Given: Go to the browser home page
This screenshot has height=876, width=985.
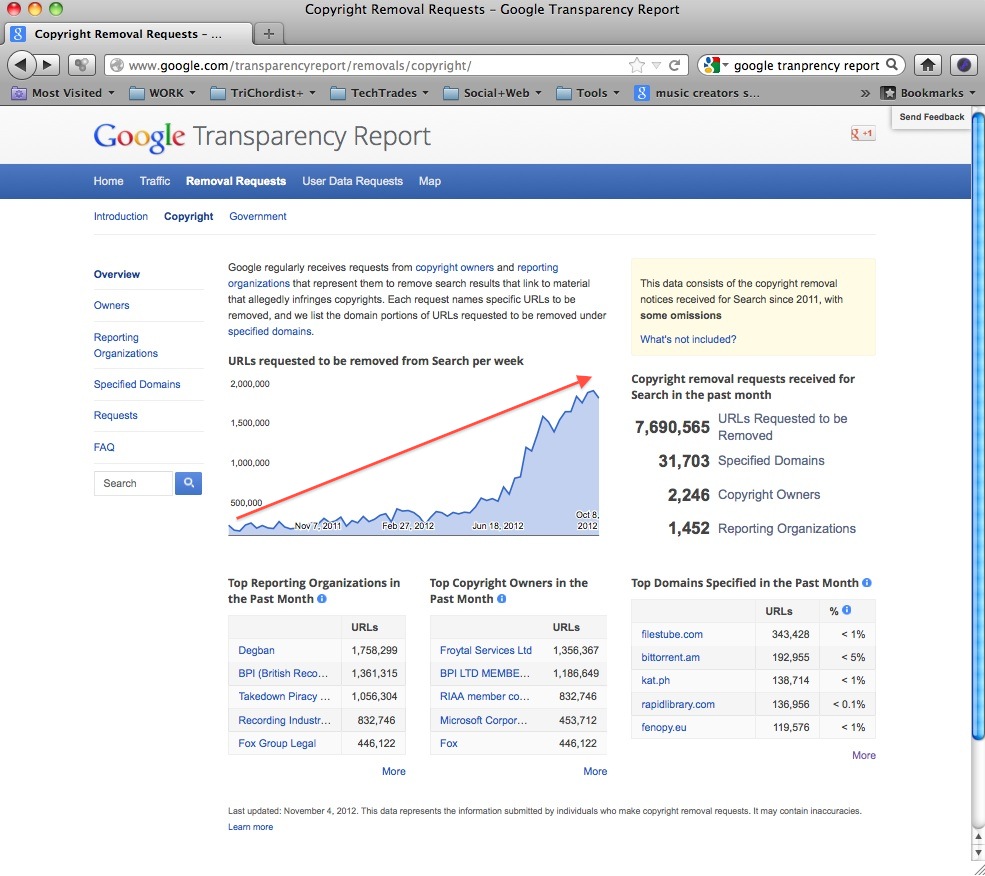Looking at the screenshot, I should (x=928, y=65).
